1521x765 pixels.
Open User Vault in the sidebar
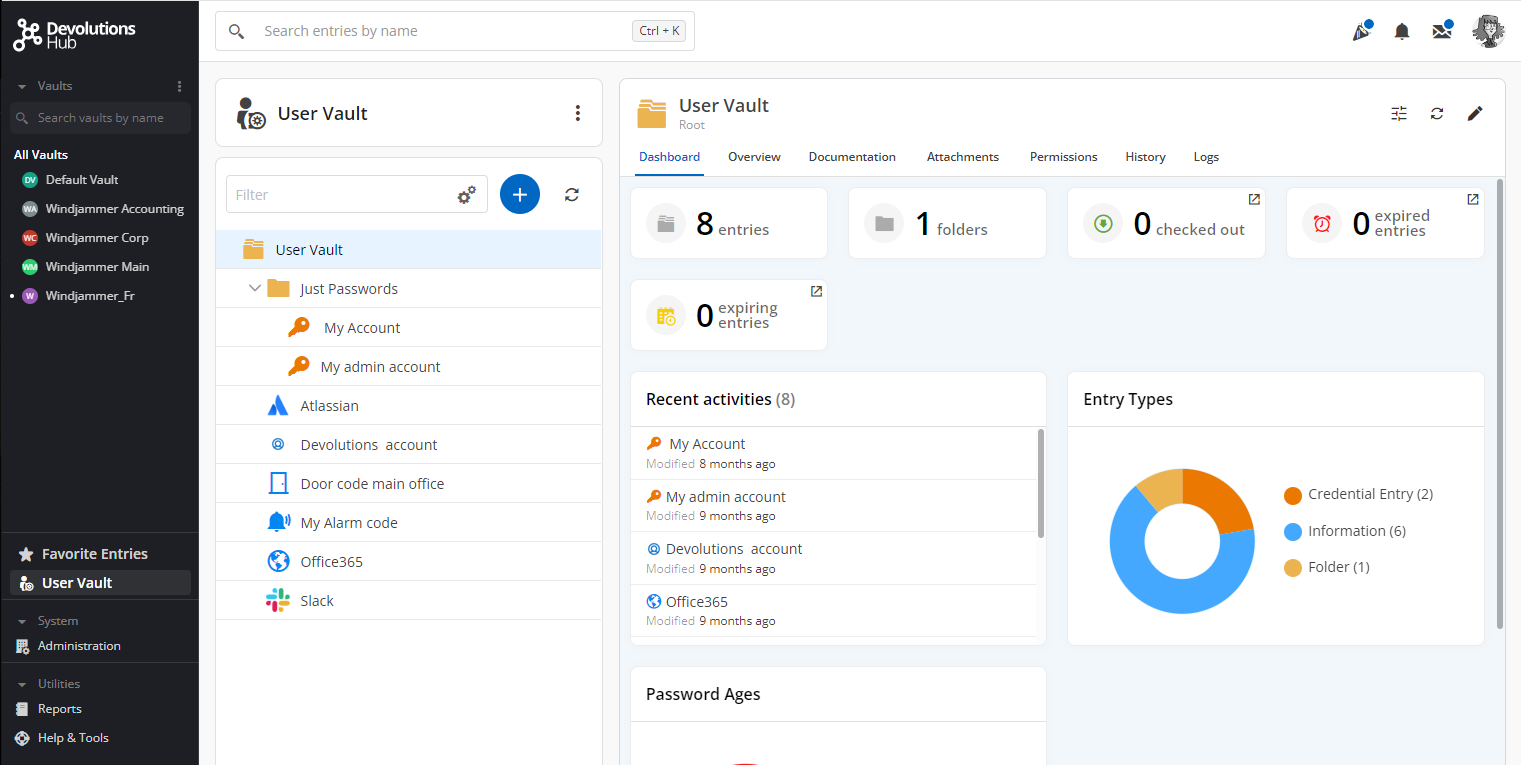click(100, 583)
